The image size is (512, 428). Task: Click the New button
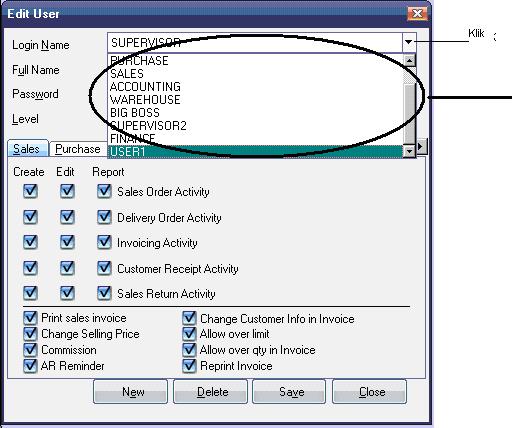(x=131, y=392)
